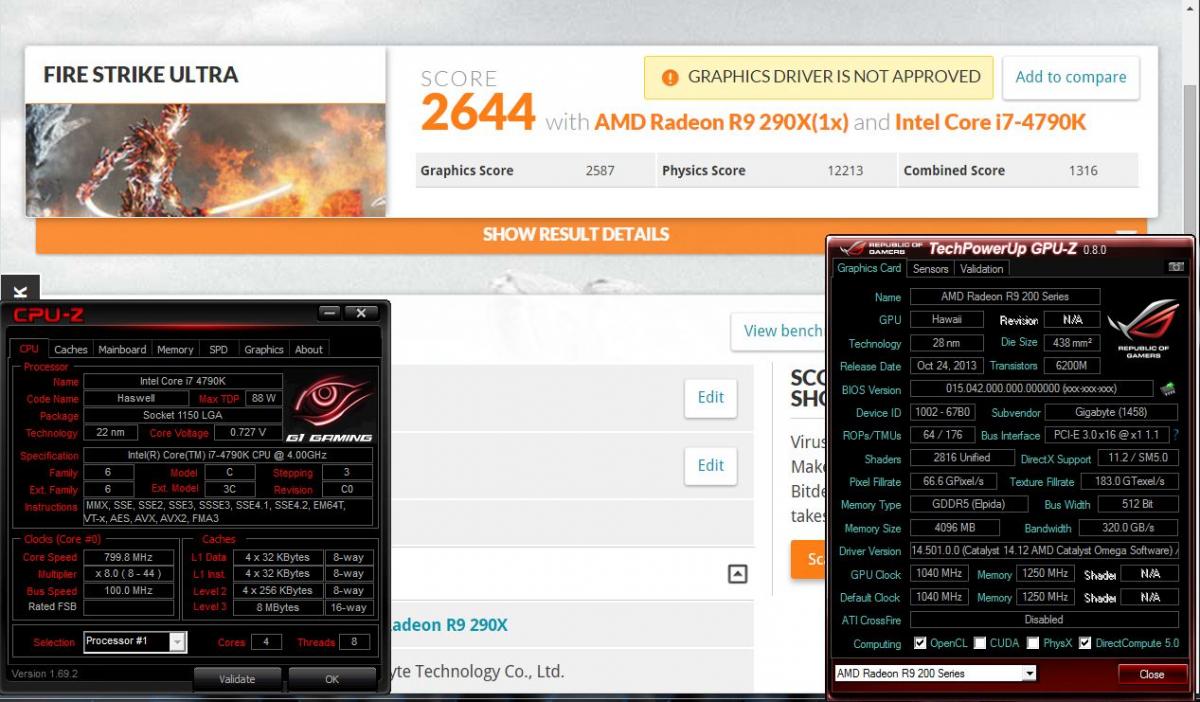Click the Combined Score value 1316

point(1083,170)
